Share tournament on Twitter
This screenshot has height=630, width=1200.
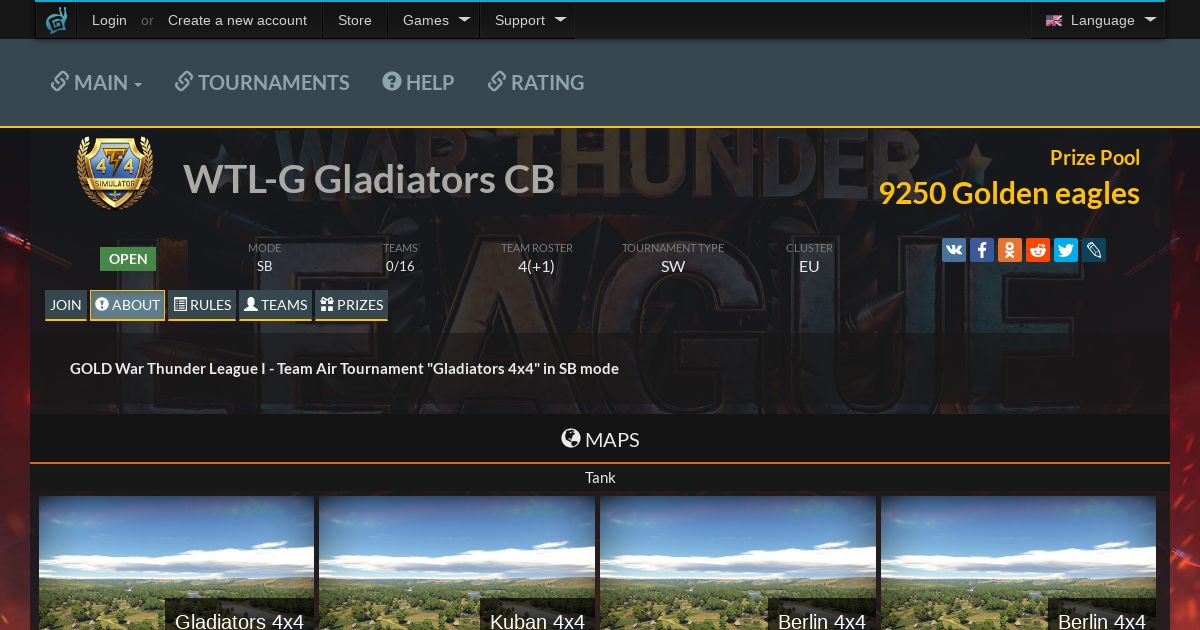click(1066, 250)
